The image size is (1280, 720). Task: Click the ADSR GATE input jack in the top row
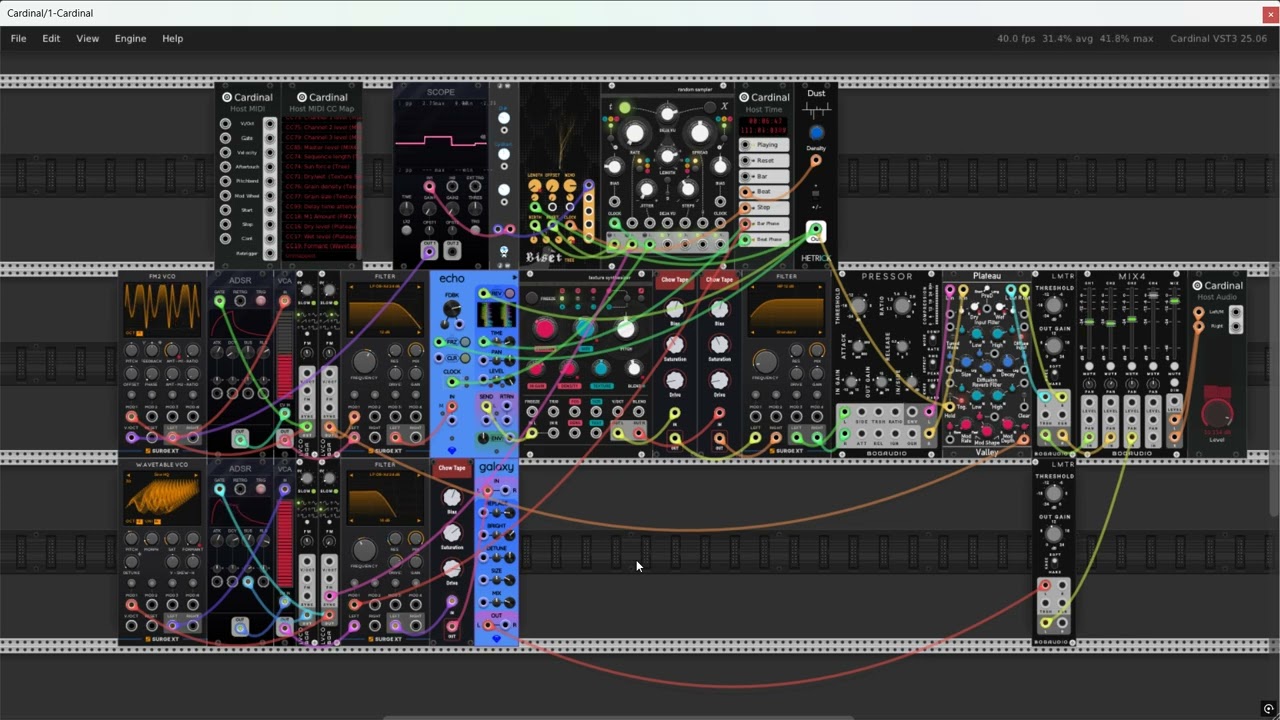pos(219,301)
